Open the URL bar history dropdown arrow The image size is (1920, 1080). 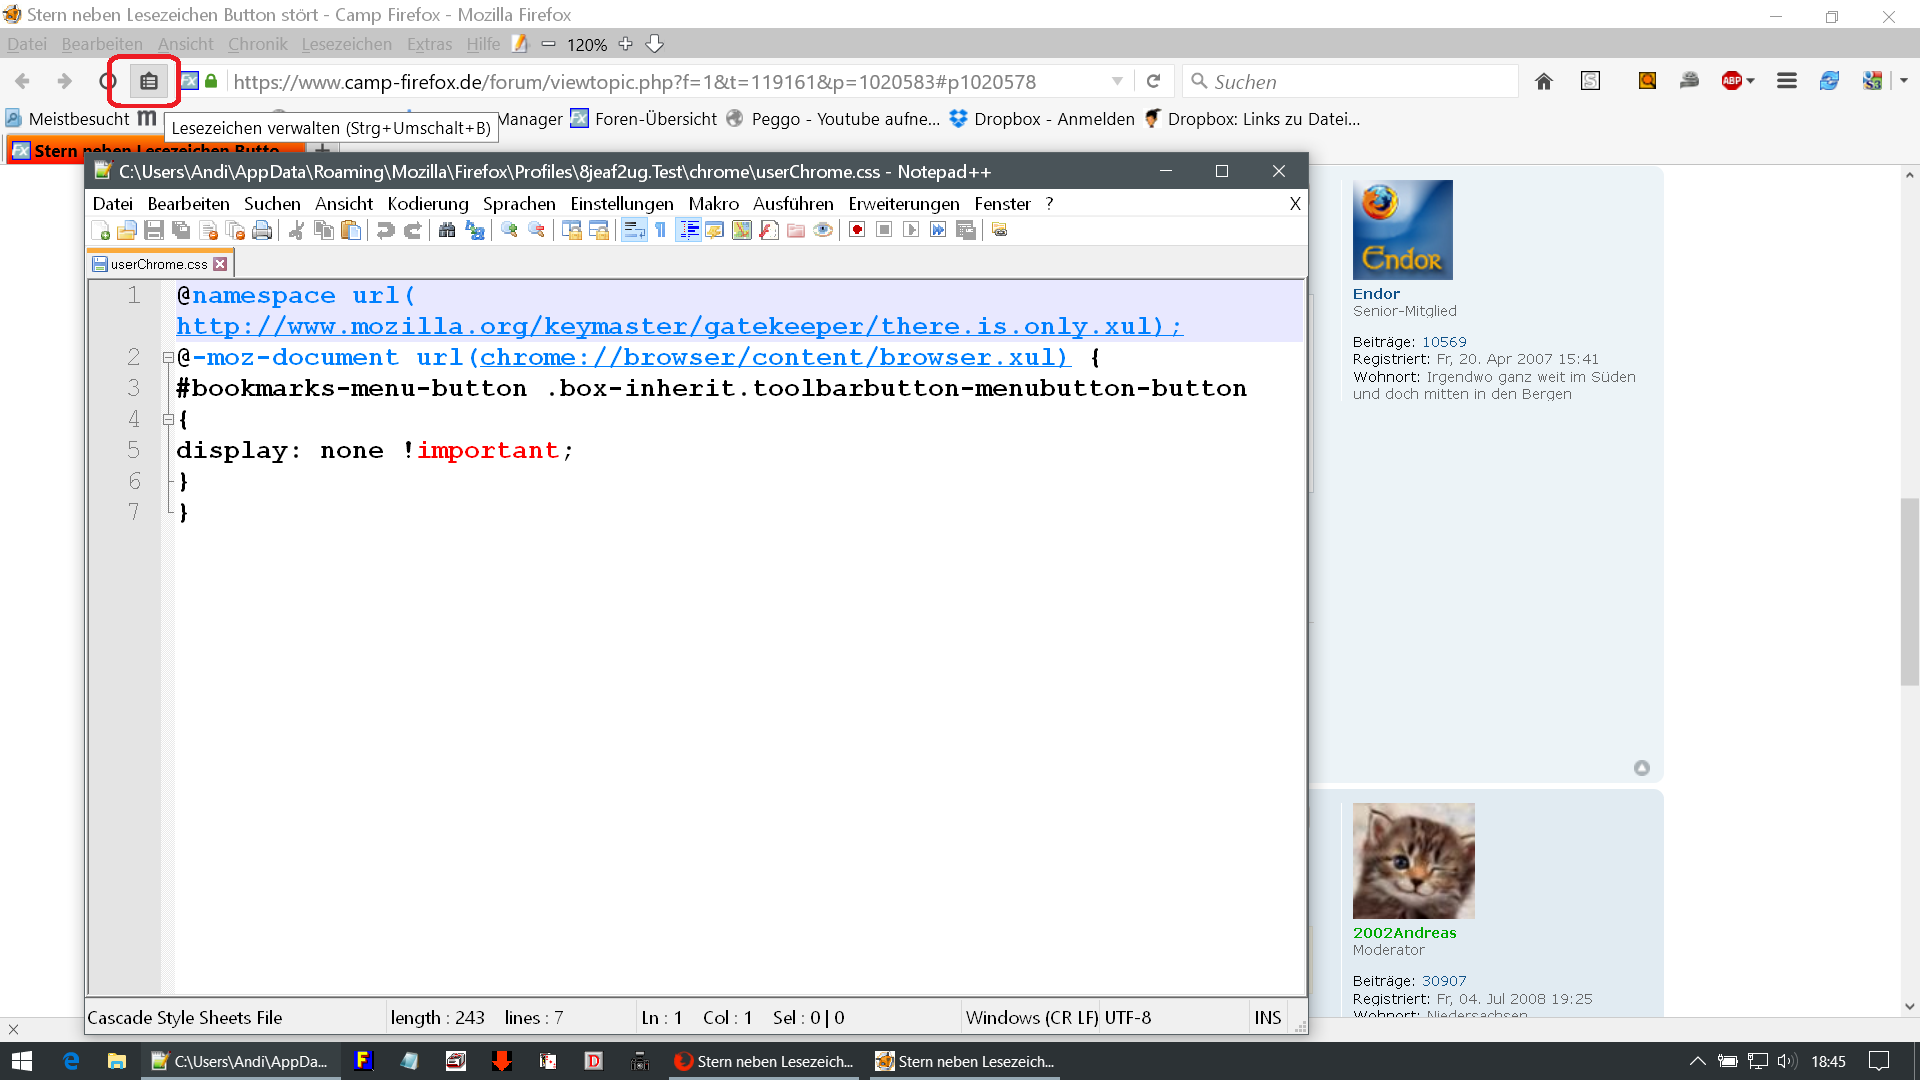click(1117, 82)
